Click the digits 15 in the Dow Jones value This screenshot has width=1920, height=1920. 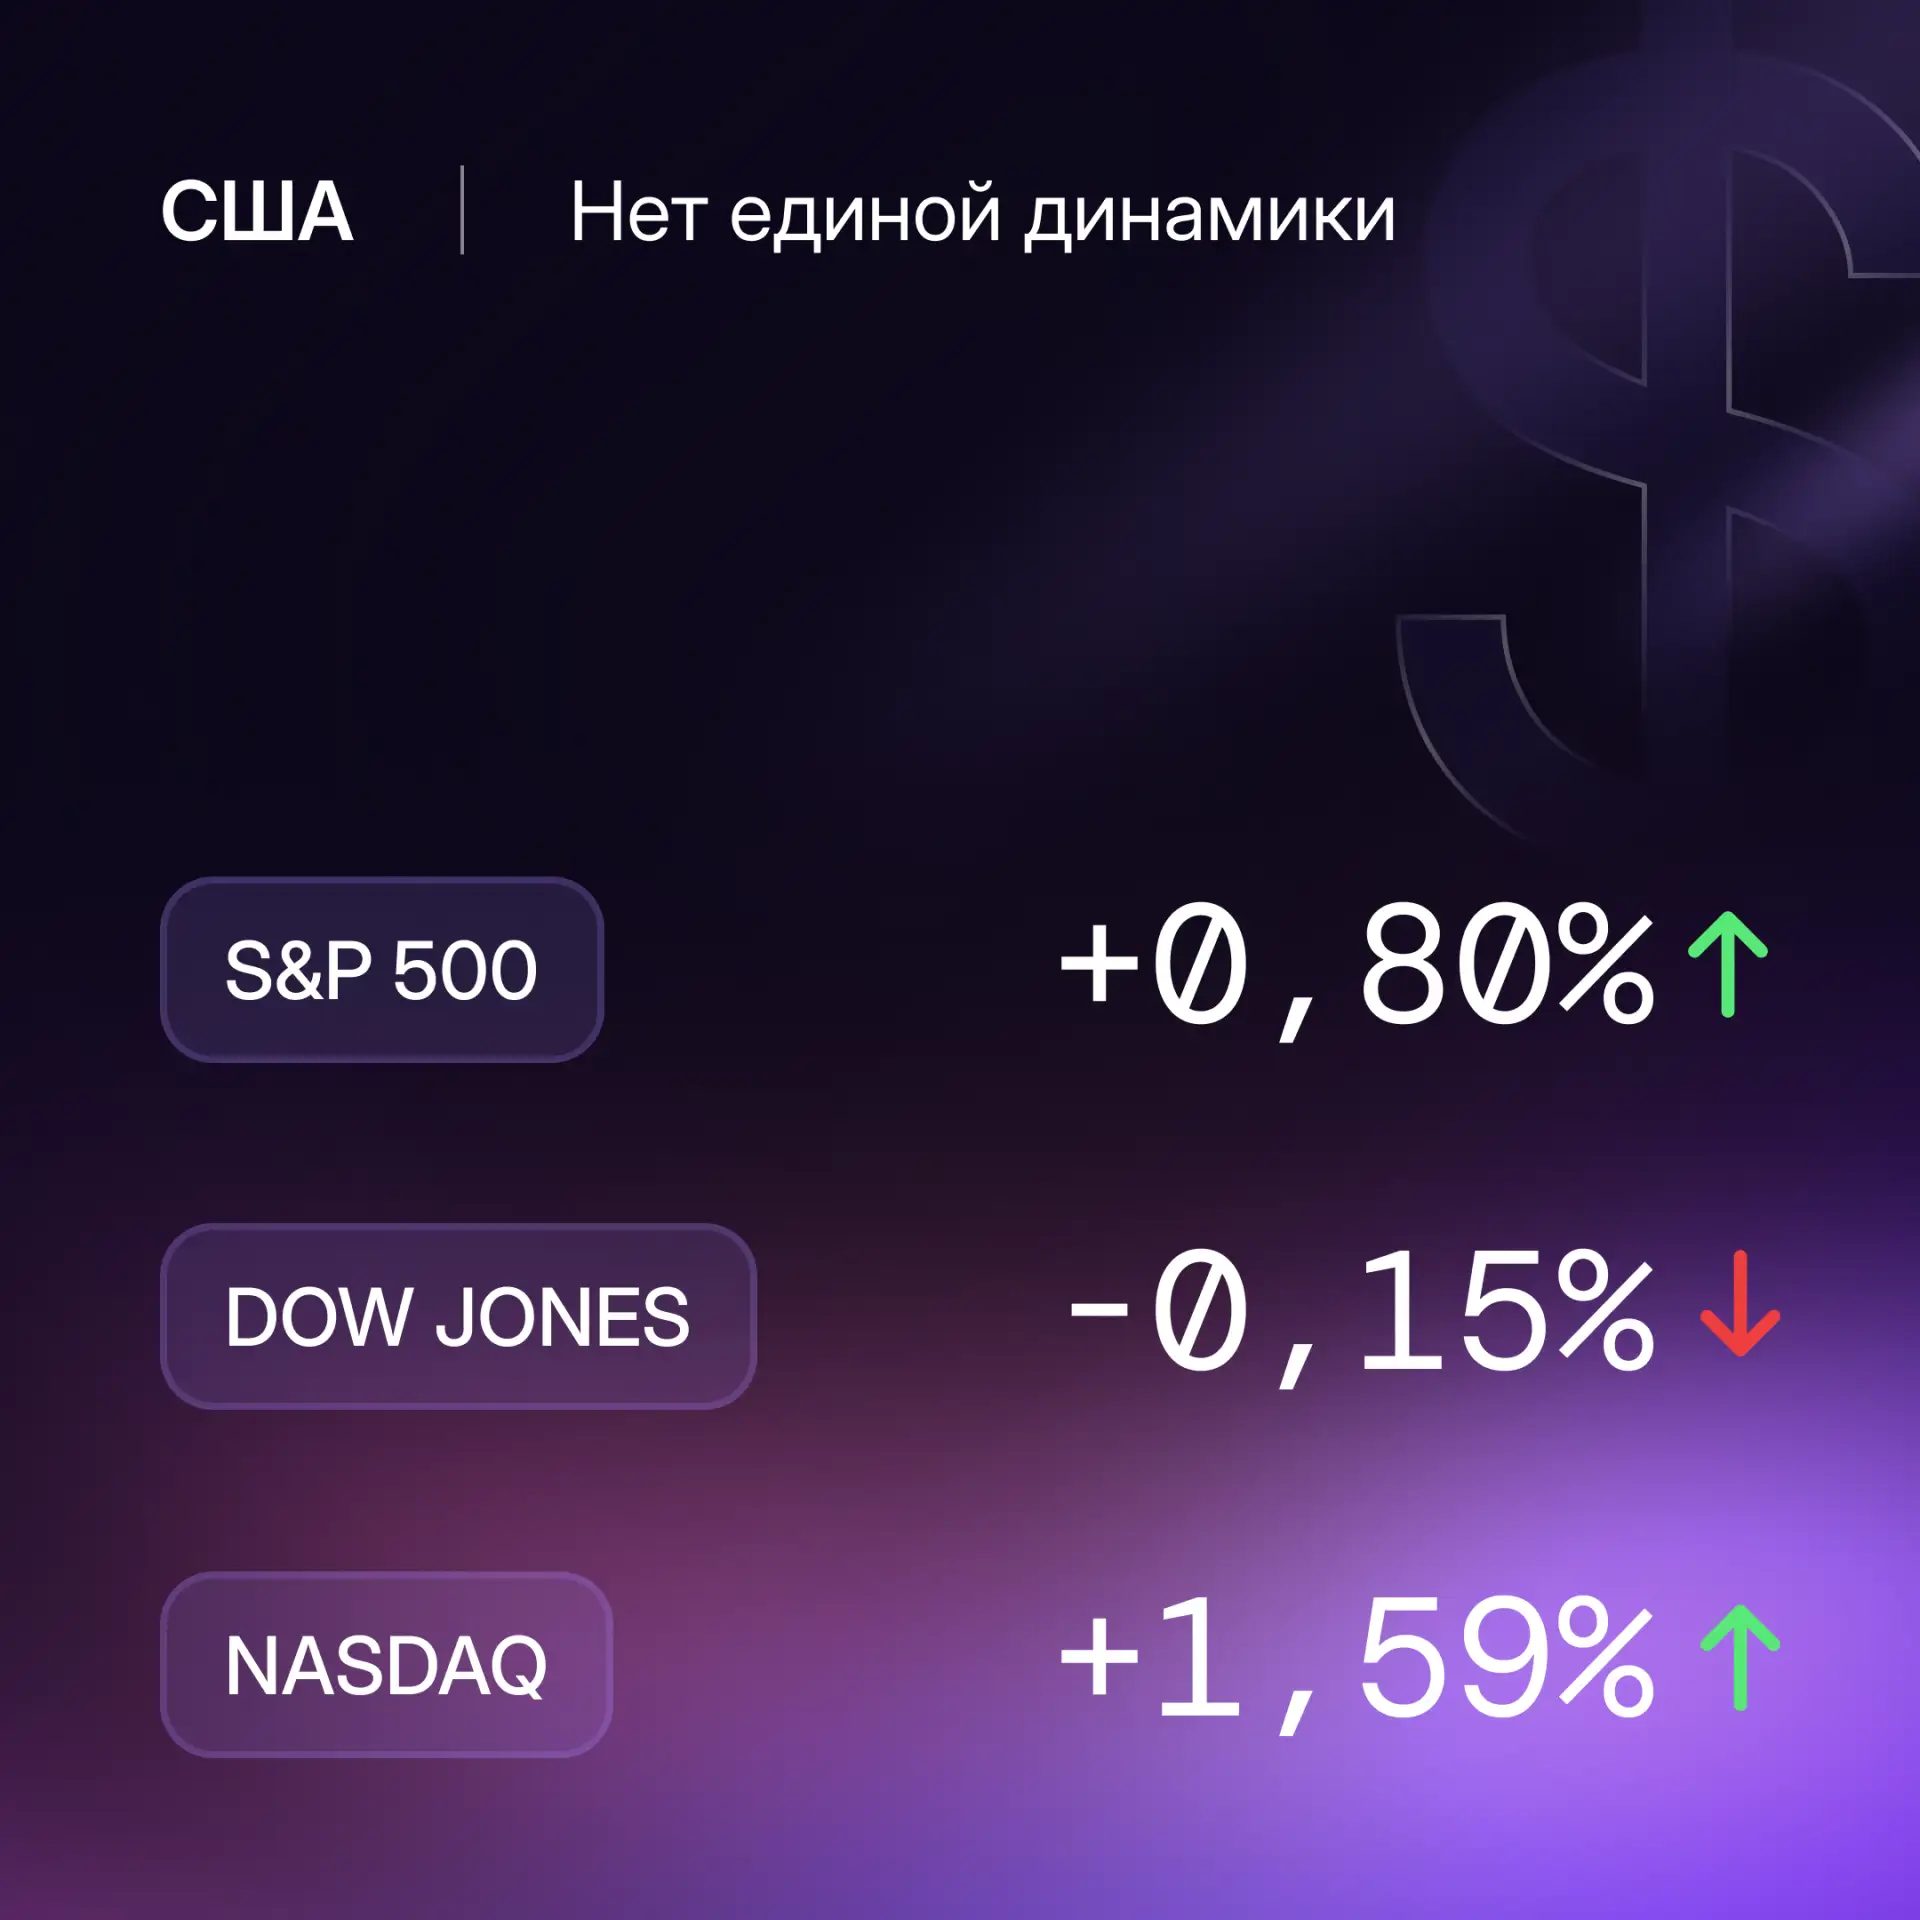[x=1453, y=1311]
